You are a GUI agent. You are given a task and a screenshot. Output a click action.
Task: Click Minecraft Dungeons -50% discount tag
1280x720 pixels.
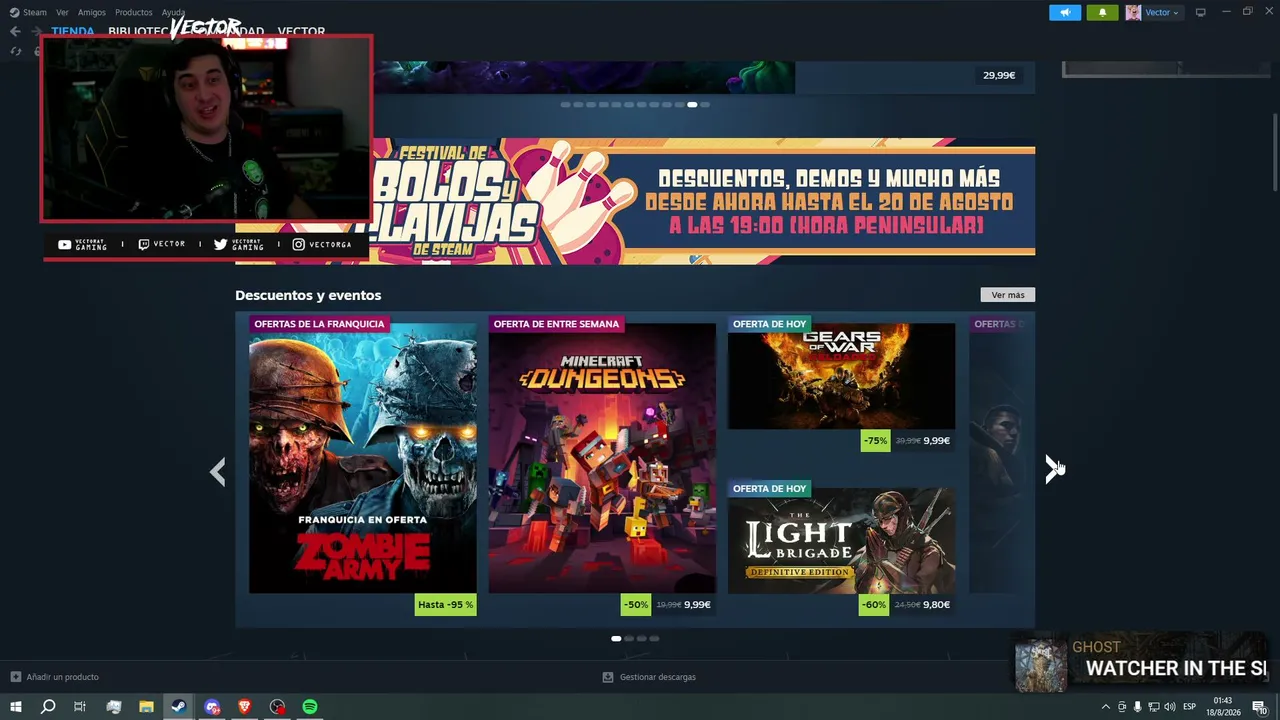point(636,605)
